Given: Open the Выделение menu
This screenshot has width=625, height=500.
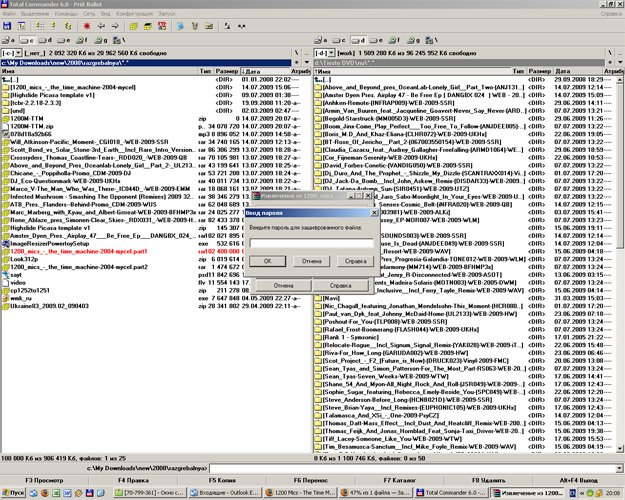Looking at the screenshot, I should (35, 14).
